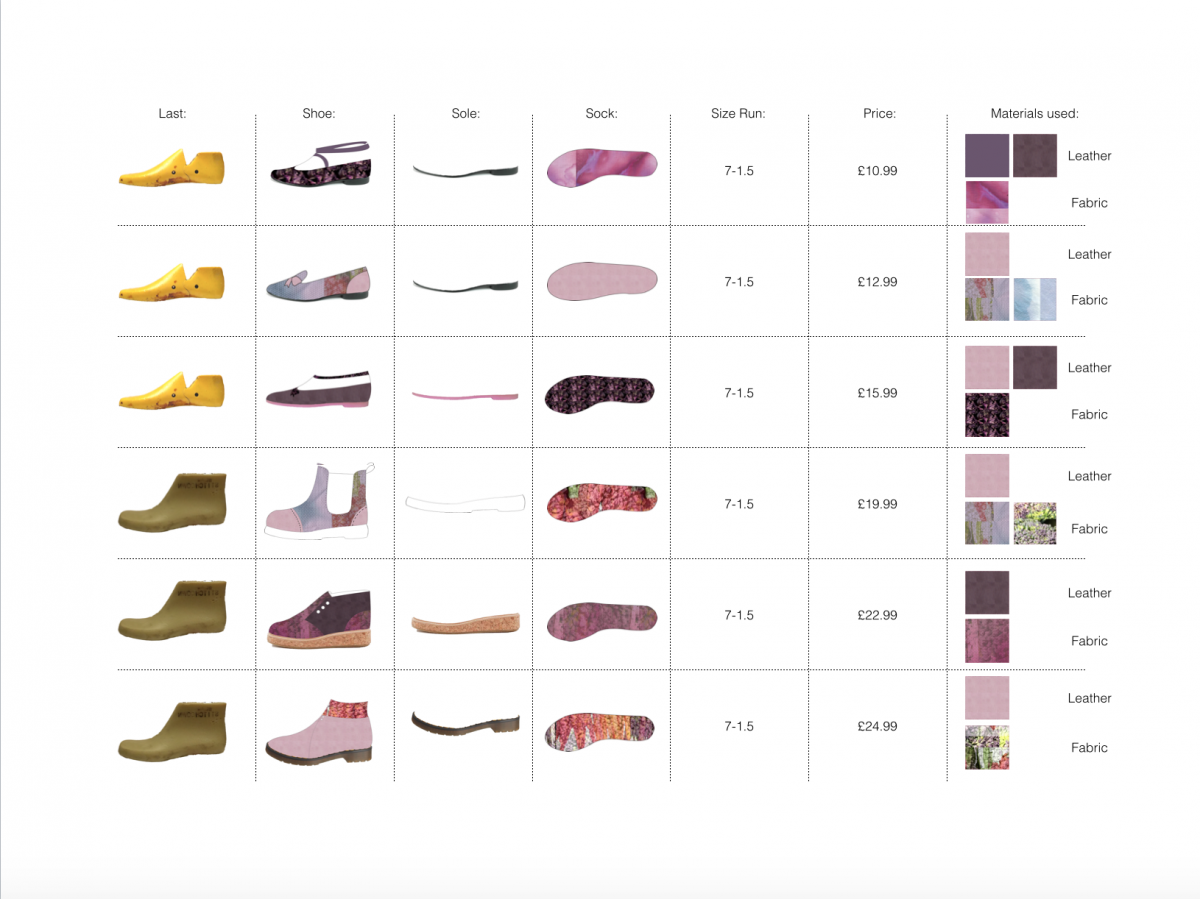Image resolution: width=1200 pixels, height=899 pixels.
Task: Click the £19.99 price
Action: pos(877,504)
